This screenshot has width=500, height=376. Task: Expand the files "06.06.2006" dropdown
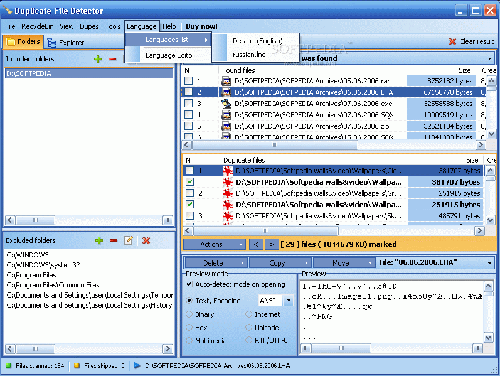[489, 263]
